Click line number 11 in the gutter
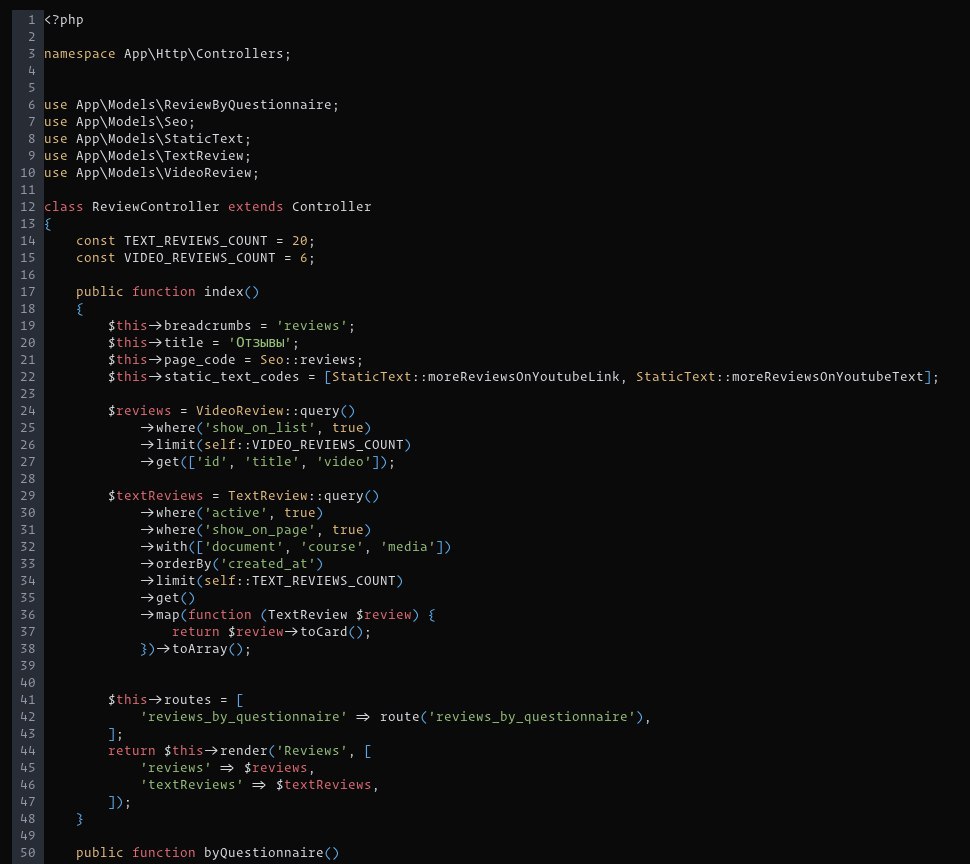Viewport: 970px width, 864px height. point(28,190)
